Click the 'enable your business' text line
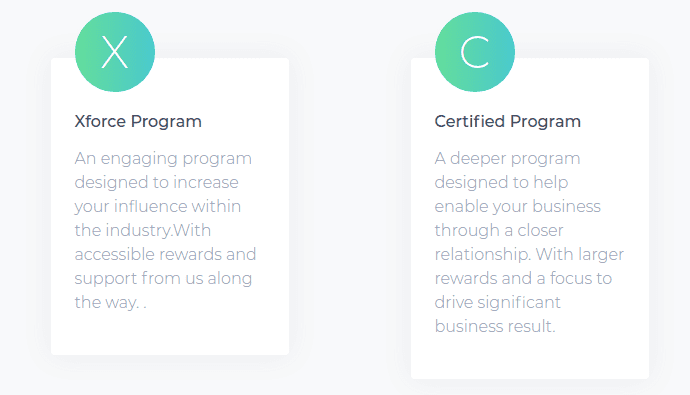The height and width of the screenshot is (395, 690). coord(518,207)
